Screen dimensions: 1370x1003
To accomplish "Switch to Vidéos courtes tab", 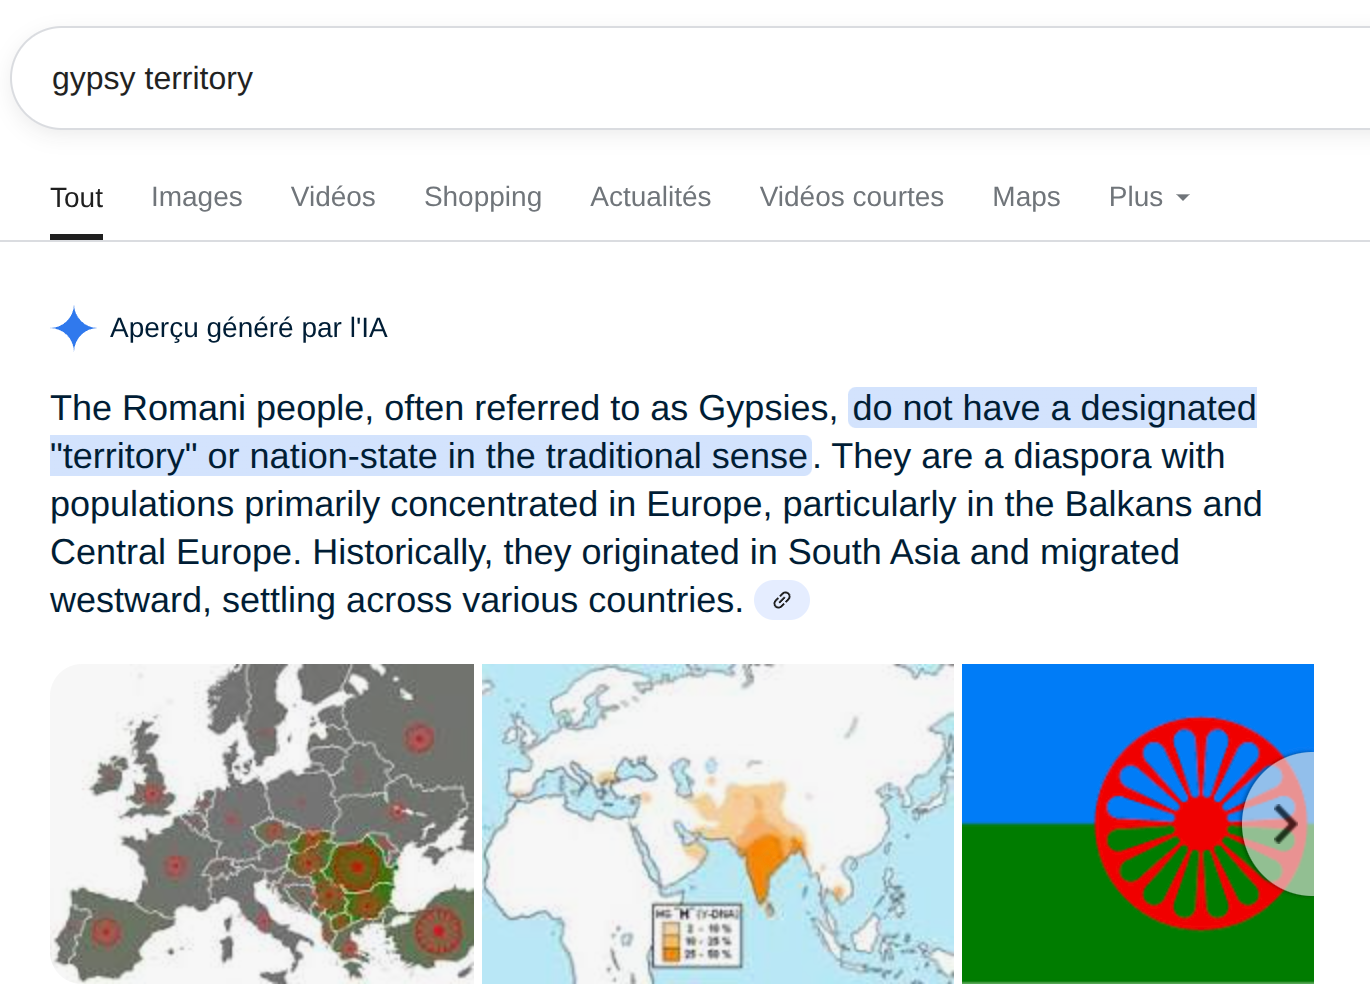I will tap(852, 197).
